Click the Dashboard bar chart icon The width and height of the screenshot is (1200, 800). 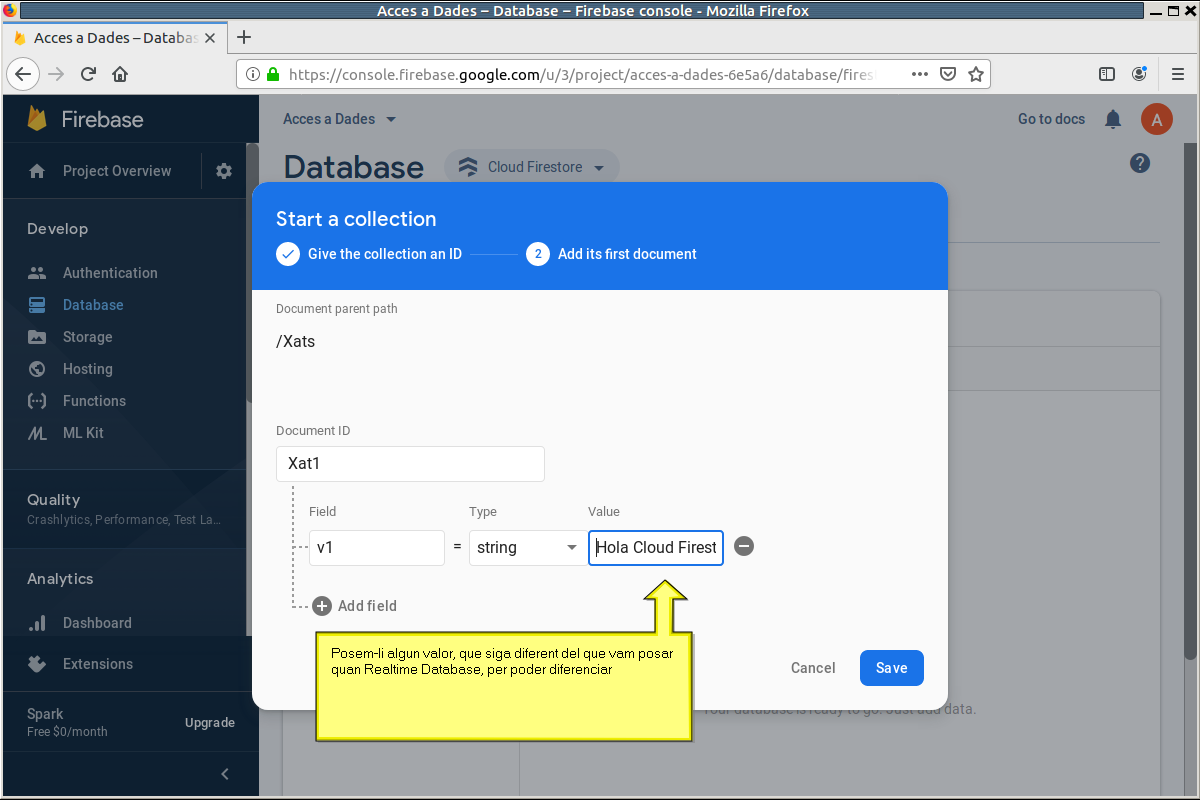tap(37, 623)
